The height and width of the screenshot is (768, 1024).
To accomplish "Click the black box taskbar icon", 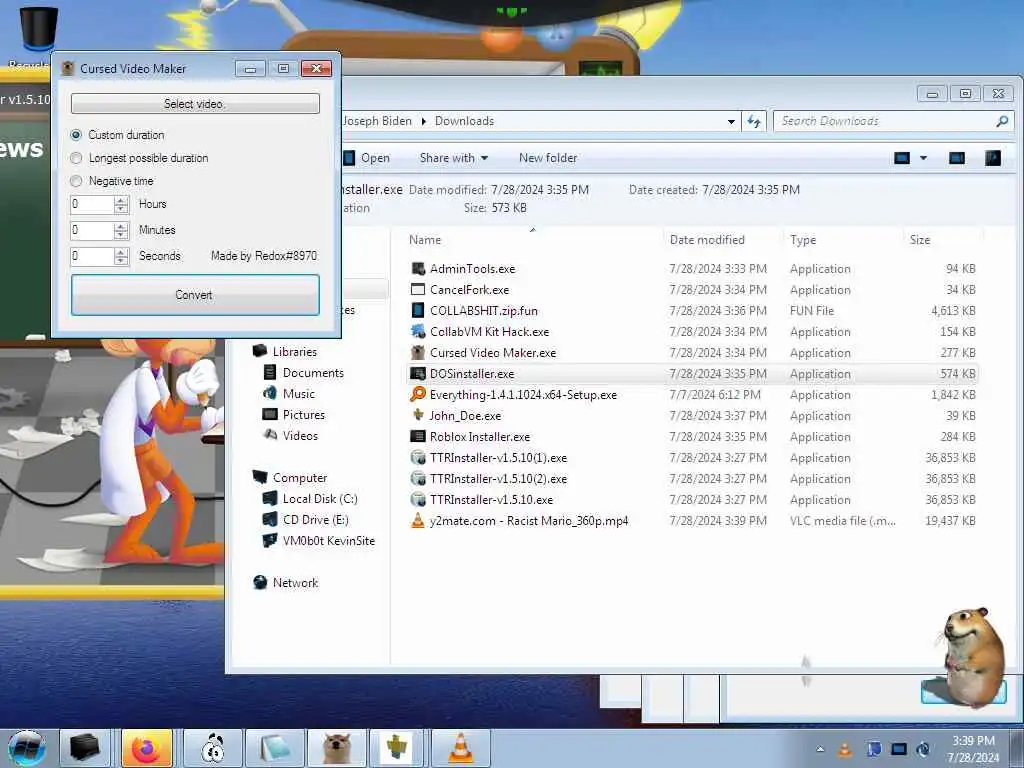I will point(85,748).
